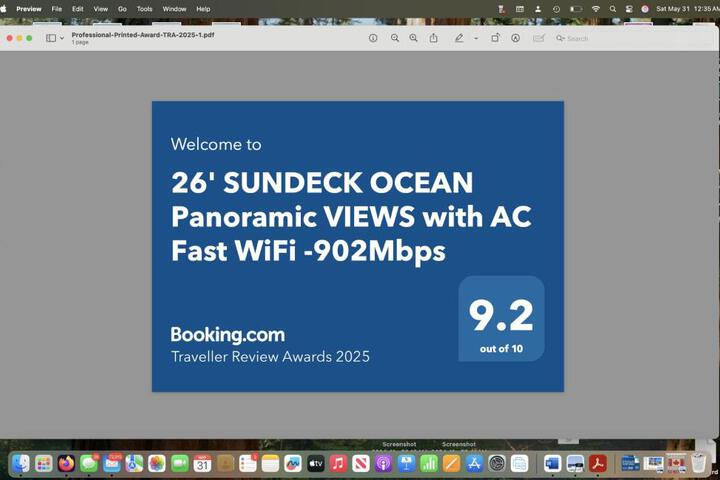720x480 pixels.
Task: Click the PDF file name in title bar
Action: 142,35
